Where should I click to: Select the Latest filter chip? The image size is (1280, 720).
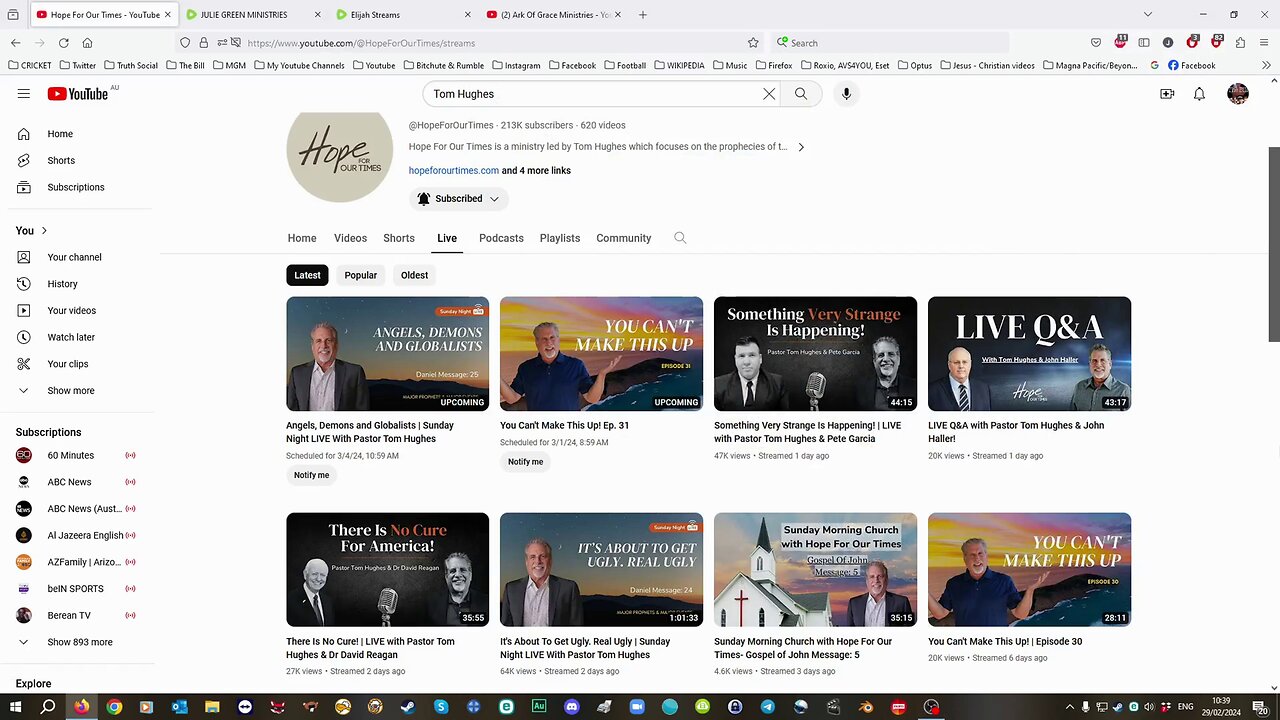click(x=307, y=275)
